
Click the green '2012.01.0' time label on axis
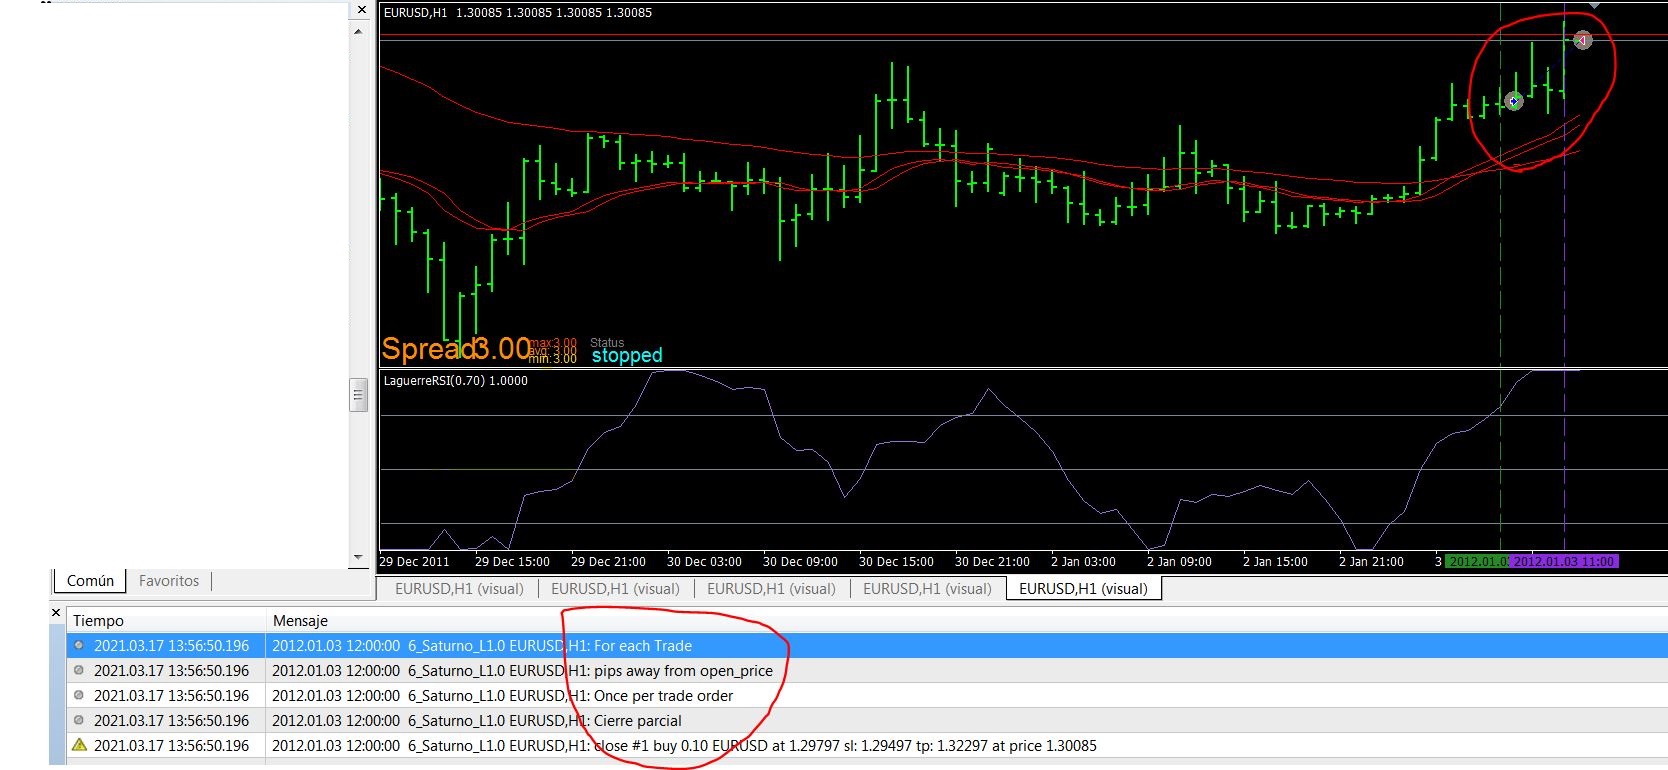tap(1477, 562)
